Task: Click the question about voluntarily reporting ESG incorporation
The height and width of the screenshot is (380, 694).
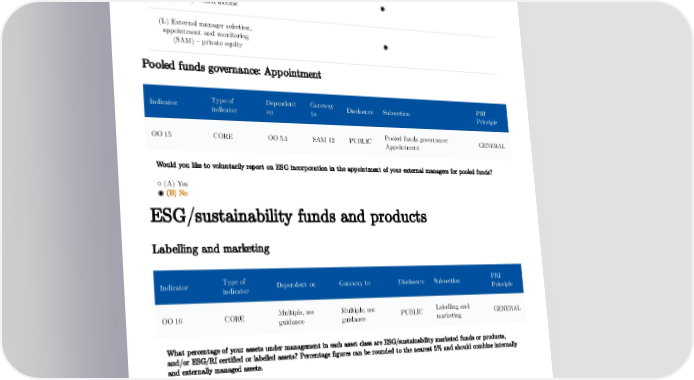Action: click(324, 169)
